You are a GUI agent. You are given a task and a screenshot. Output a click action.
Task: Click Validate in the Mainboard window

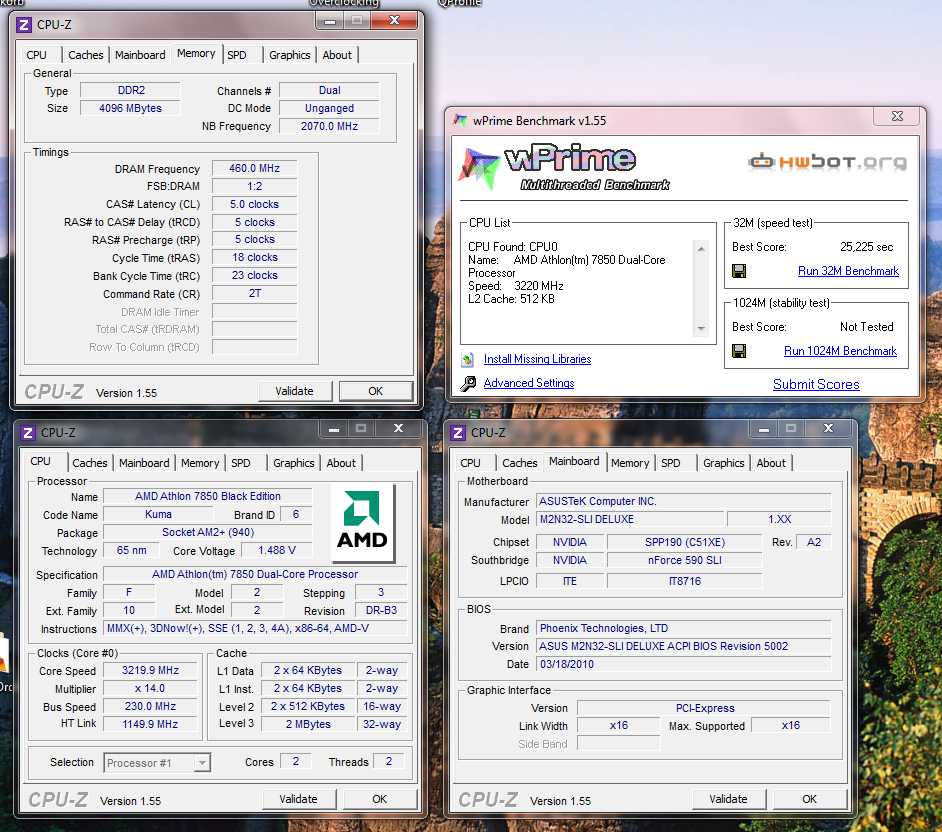[729, 799]
